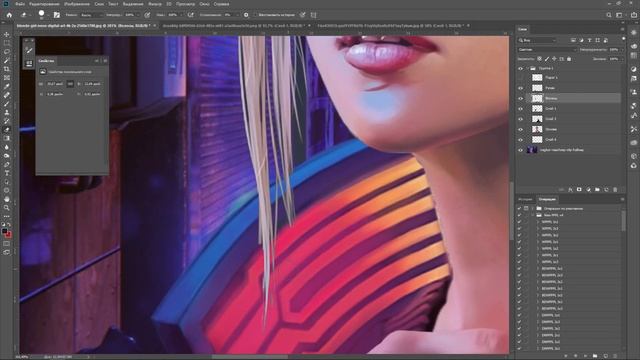The image size is (640, 360).
Task: Close the active blonde-girl-neon document tab
Action: click(154, 25)
